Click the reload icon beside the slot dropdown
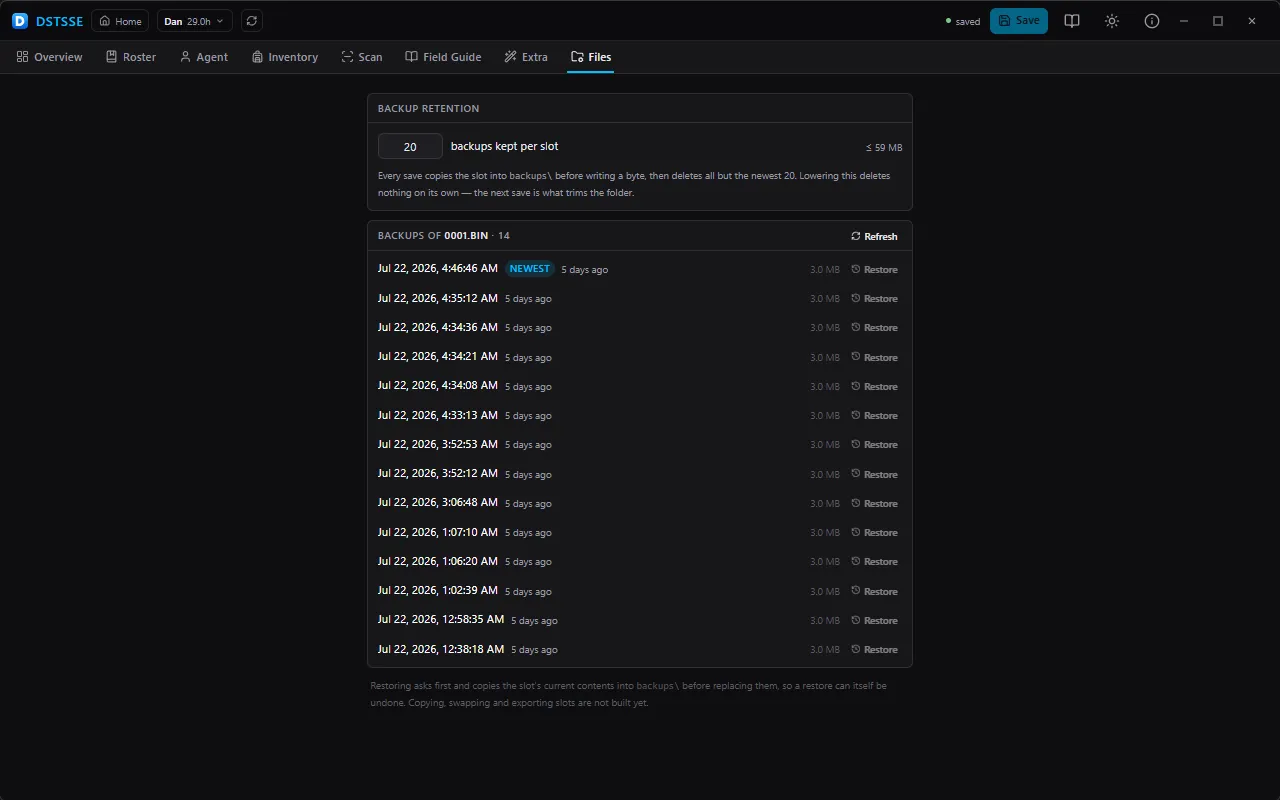Screen dimensions: 1280x800 (252, 21)
